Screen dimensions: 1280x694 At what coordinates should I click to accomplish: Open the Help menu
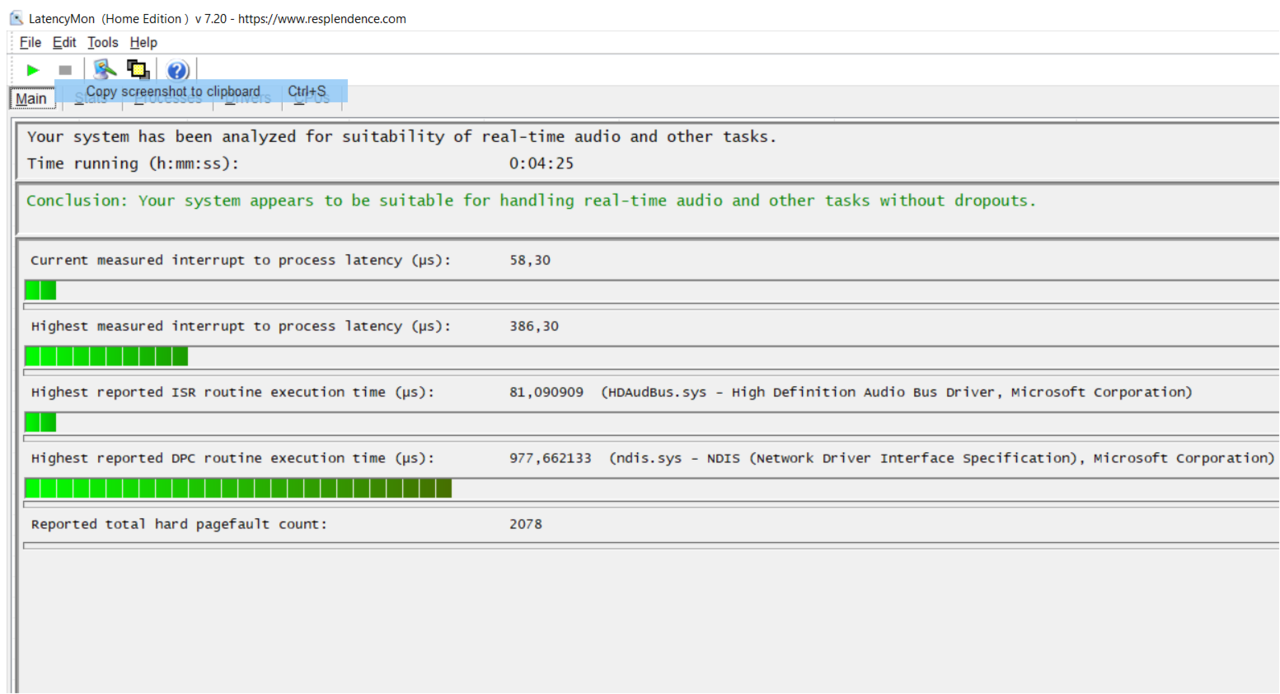(x=144, y=42)
